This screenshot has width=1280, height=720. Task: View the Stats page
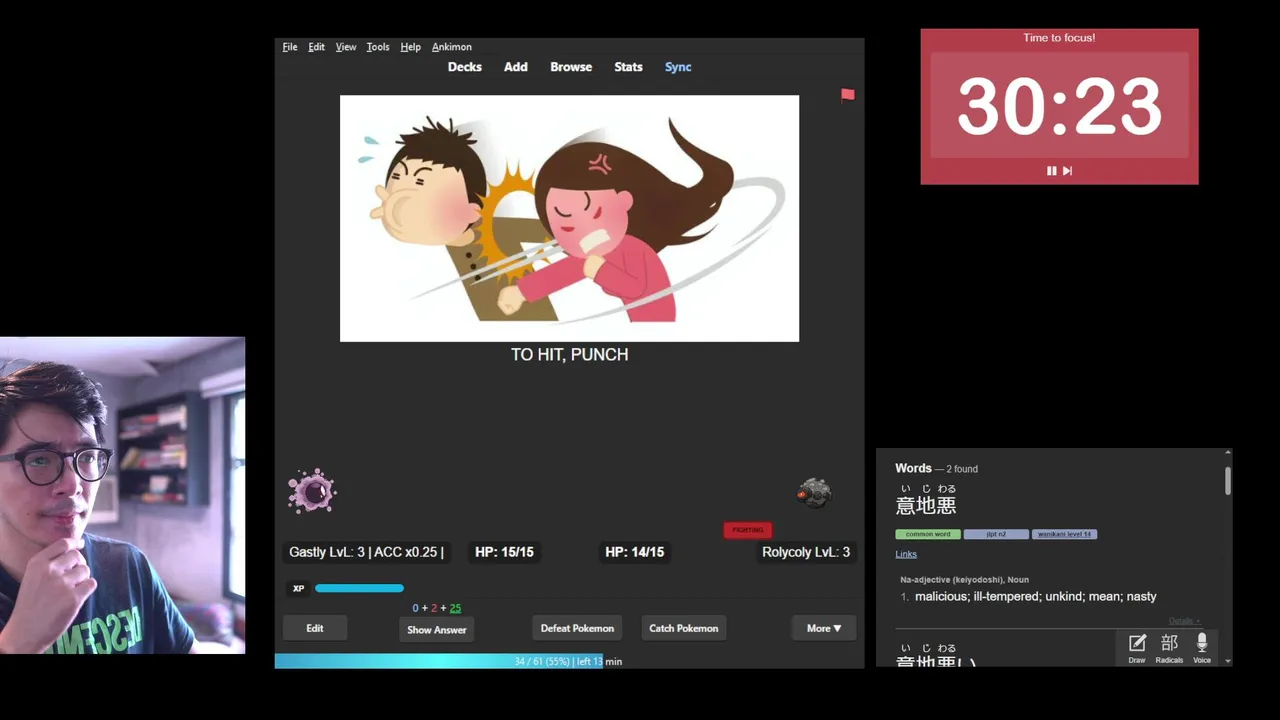[628, 67]
